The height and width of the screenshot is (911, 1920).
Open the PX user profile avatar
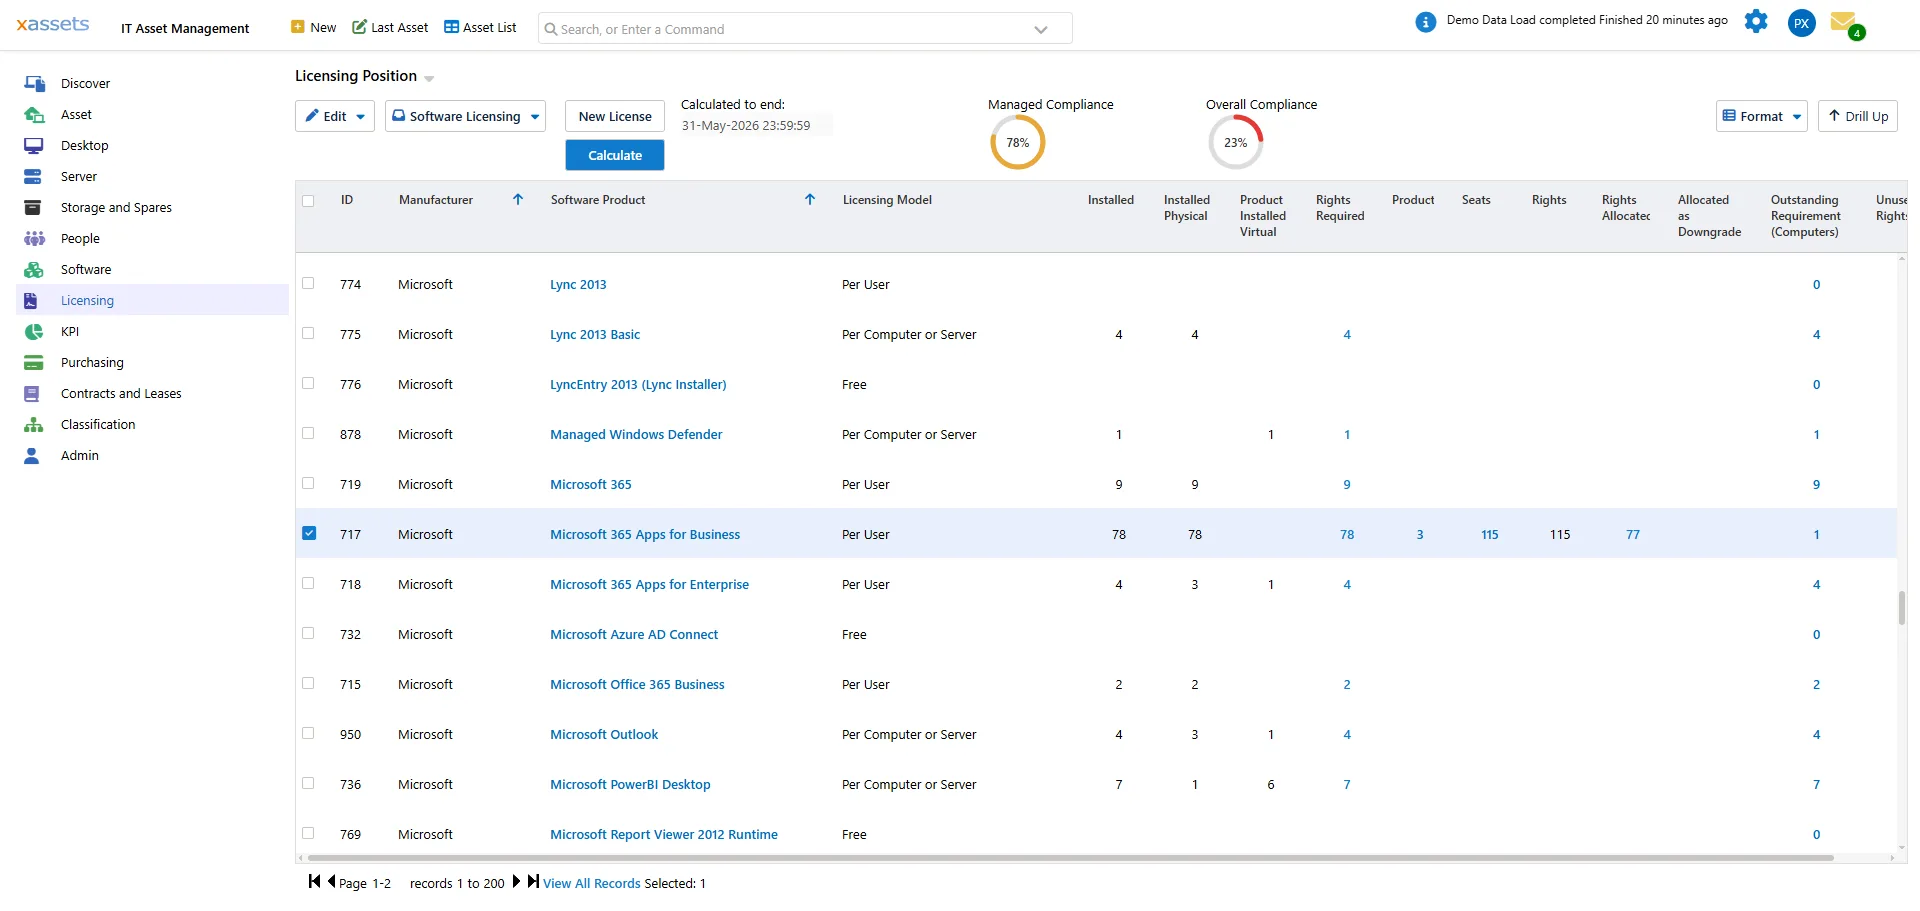[1802, 23]
